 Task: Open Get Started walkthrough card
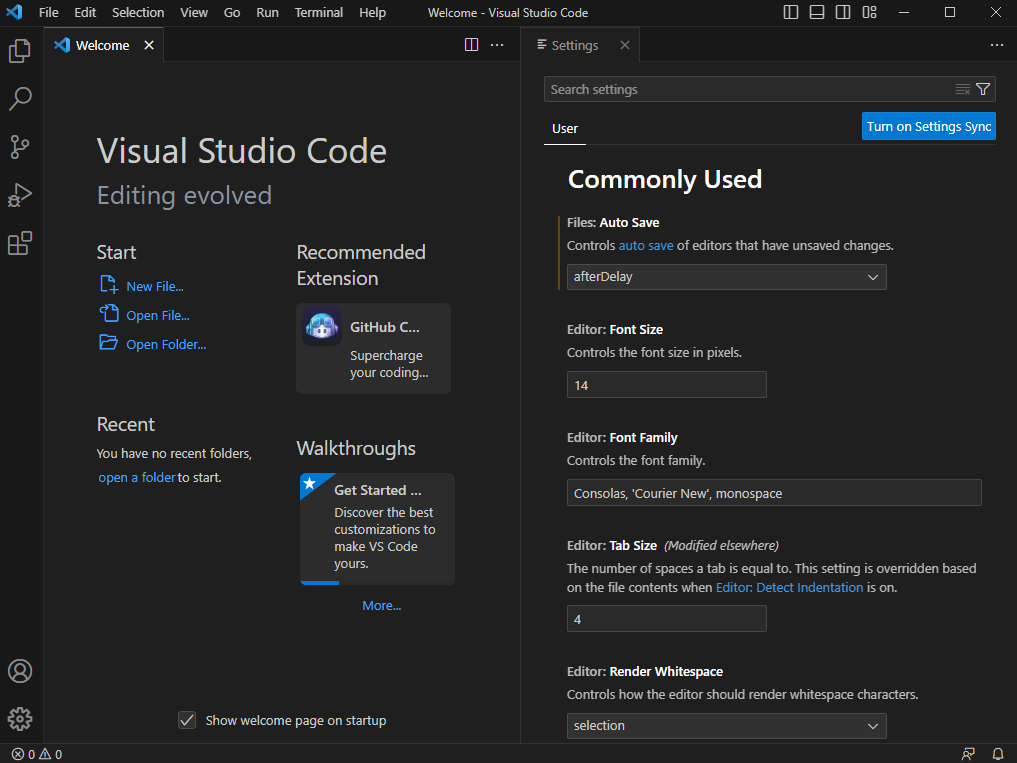coord(377,529)
